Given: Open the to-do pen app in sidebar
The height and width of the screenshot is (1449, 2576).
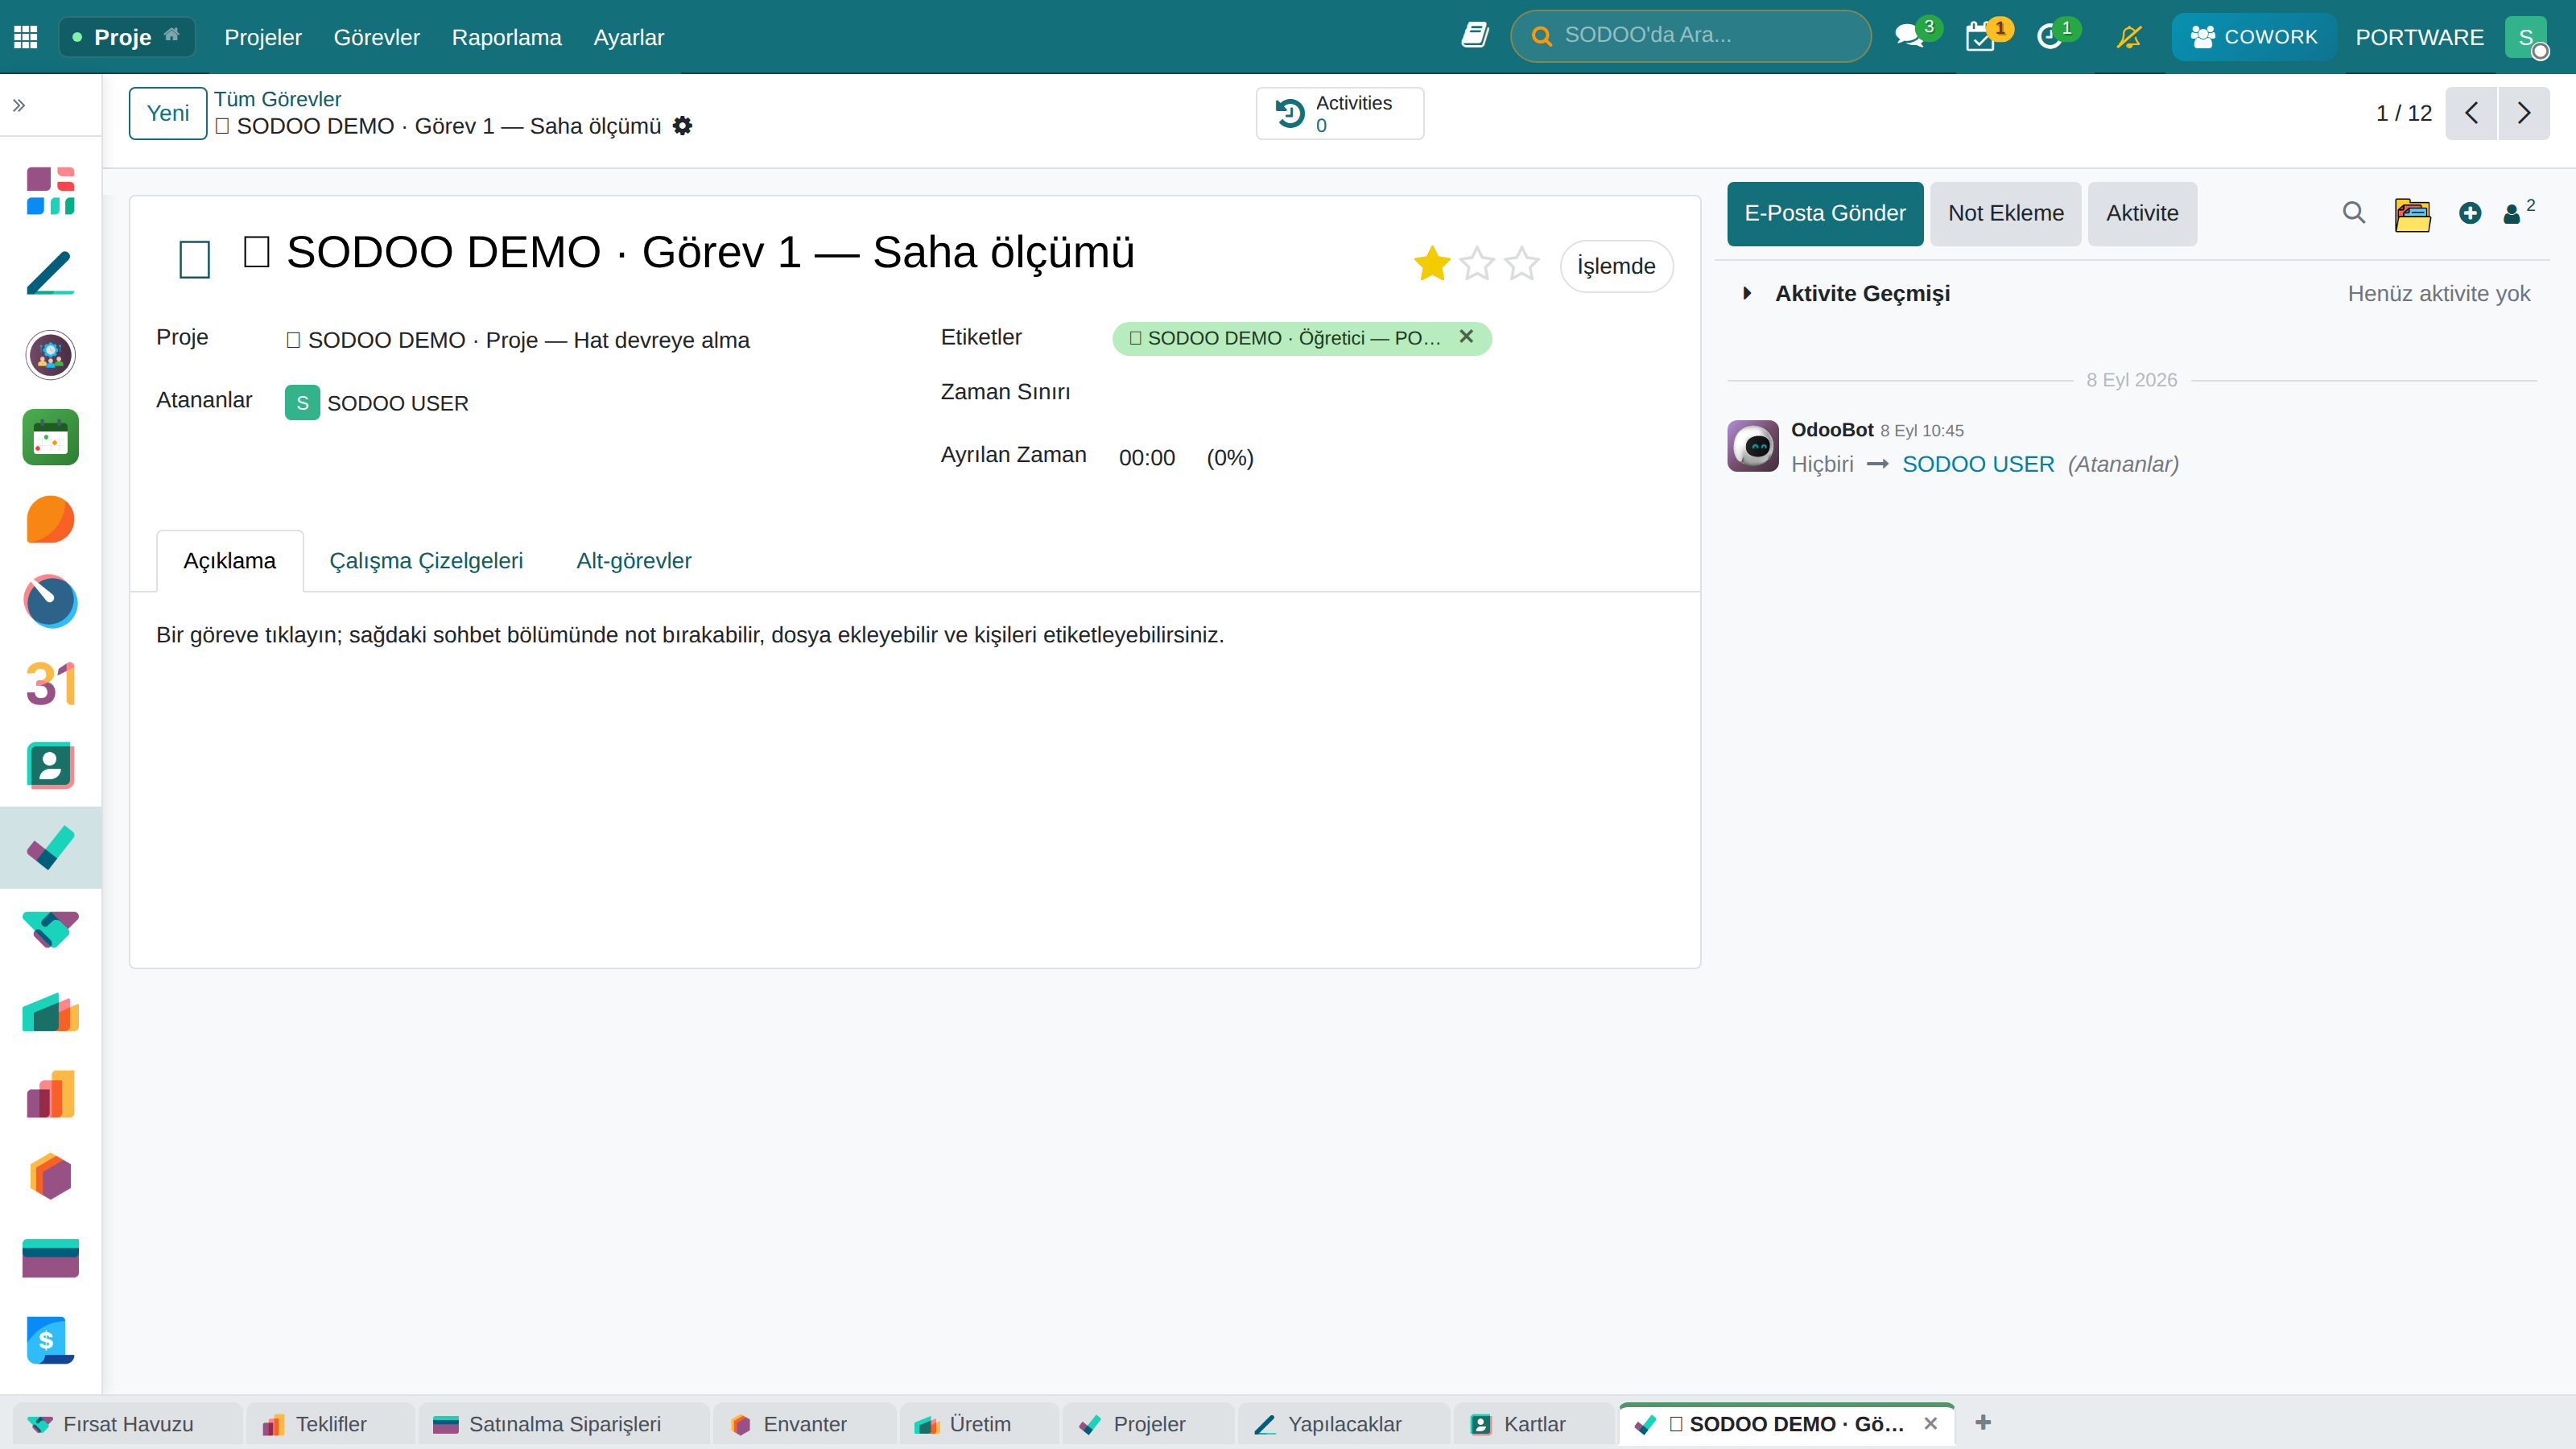Looking at the screenshot, I should click(x=51, y=273).
